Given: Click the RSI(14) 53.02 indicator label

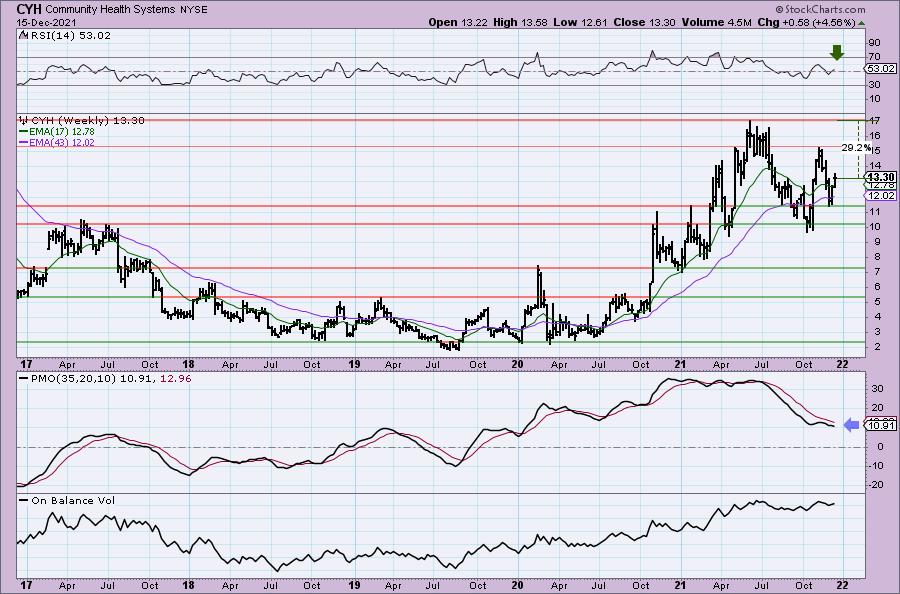Looking at the screenshot, I should 69,36.
